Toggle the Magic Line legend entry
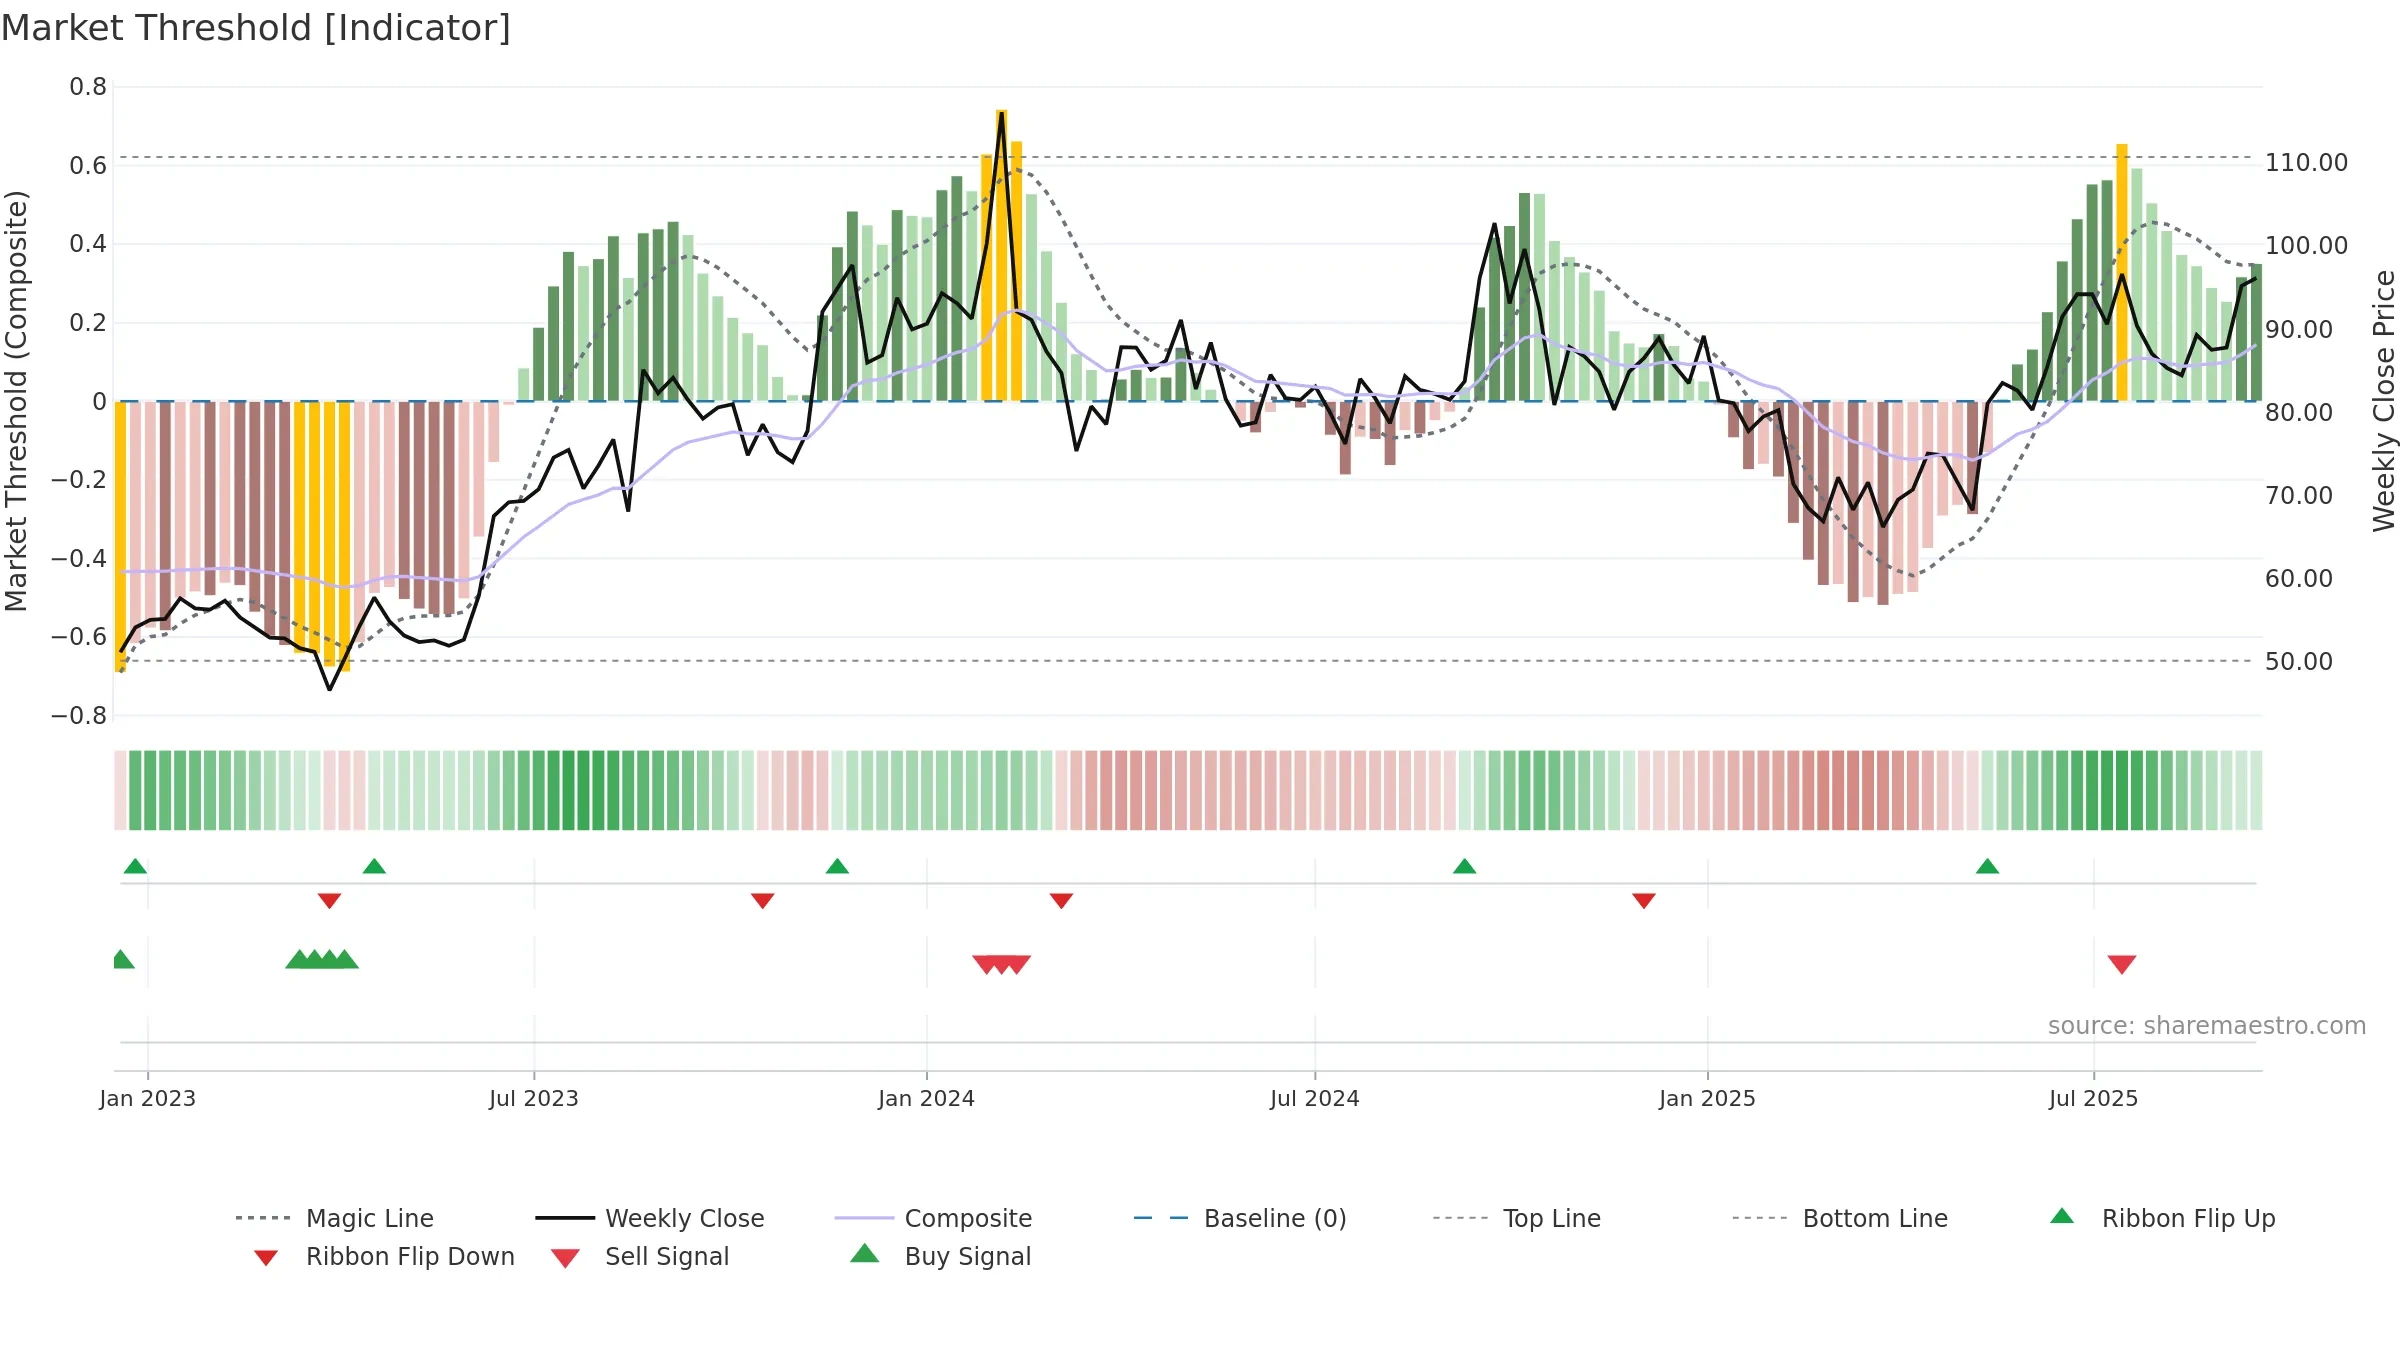The image size is (2400, 1350). (335, 1218)
